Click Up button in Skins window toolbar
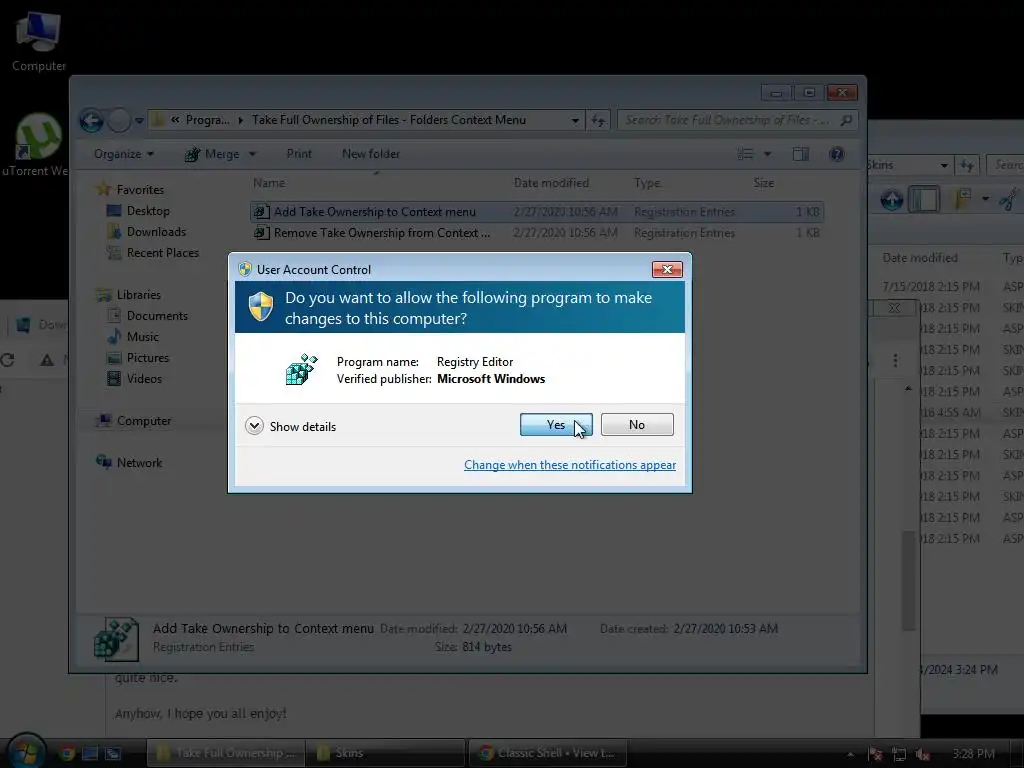Image resolution: width=1024 pixels, height=768 pixels. 891,199
